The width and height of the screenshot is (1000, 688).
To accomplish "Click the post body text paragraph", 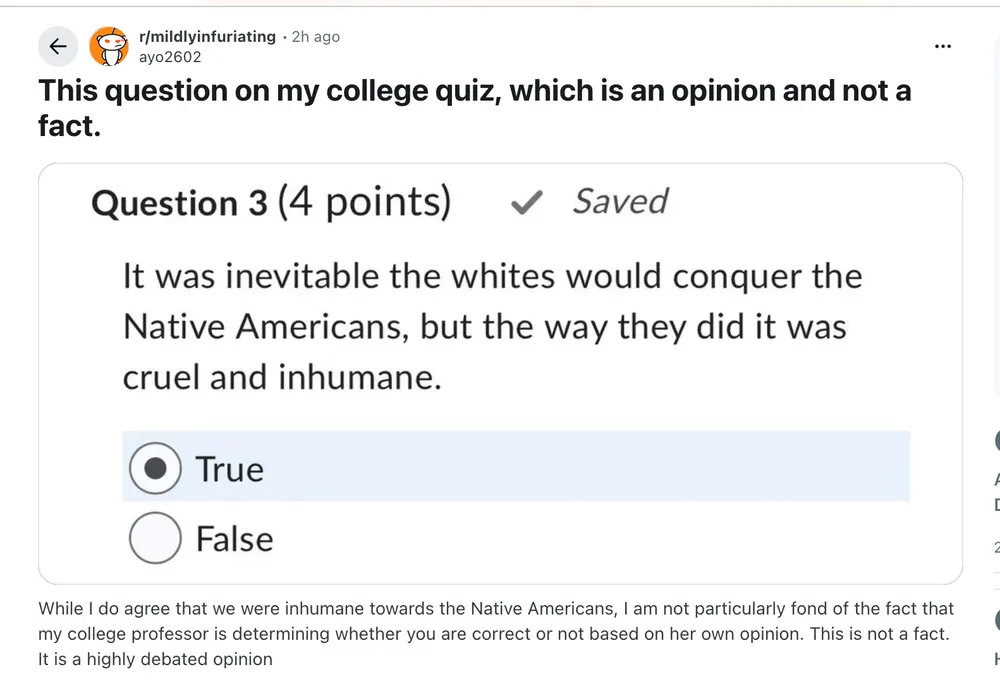I will (496, 633).
